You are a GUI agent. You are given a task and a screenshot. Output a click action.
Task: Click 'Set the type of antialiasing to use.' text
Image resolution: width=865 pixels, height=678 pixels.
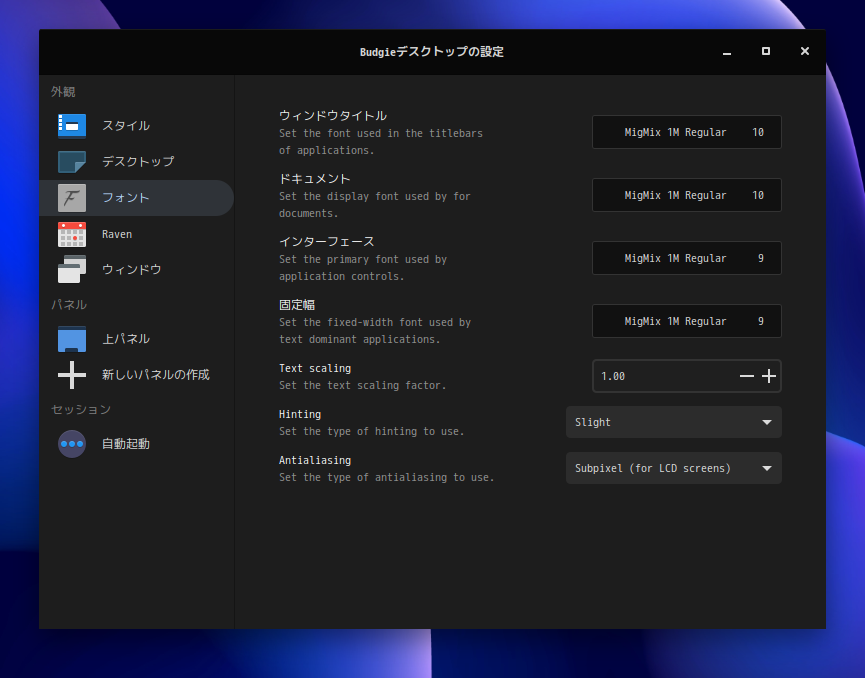(x=387, y=477)
